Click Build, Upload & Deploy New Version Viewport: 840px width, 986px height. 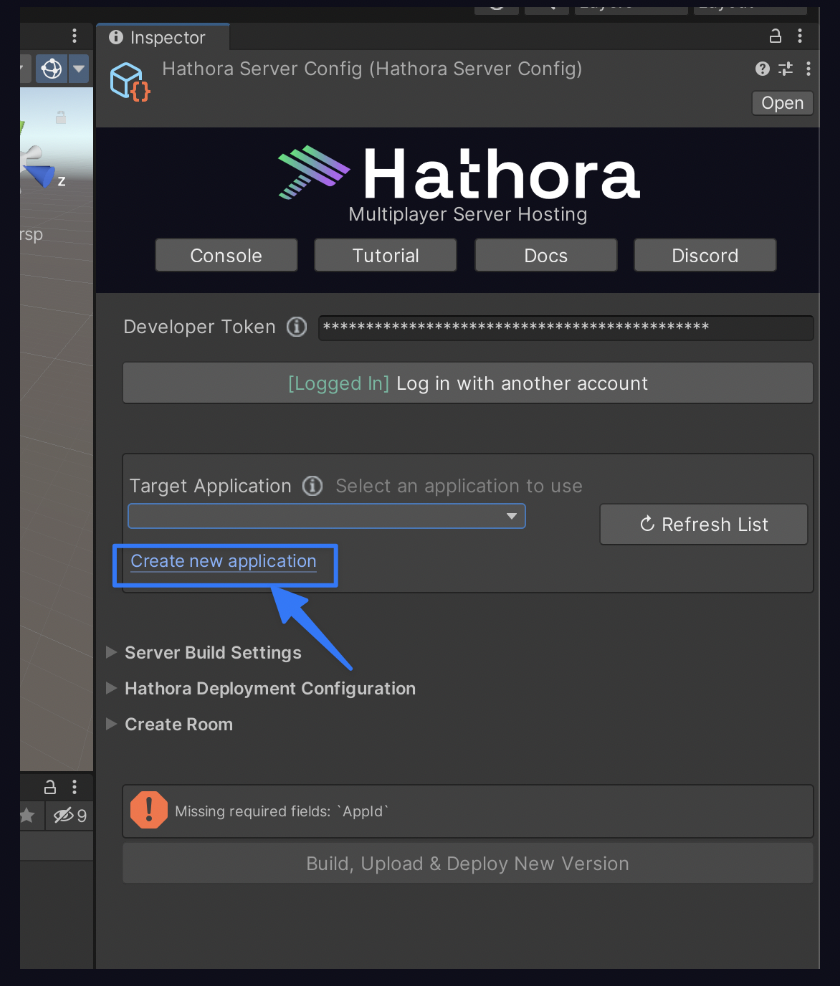(x=468, y=863)
